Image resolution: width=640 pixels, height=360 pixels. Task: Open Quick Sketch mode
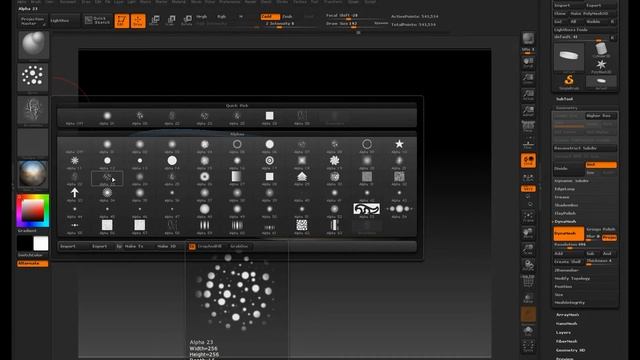coord(98,20)
